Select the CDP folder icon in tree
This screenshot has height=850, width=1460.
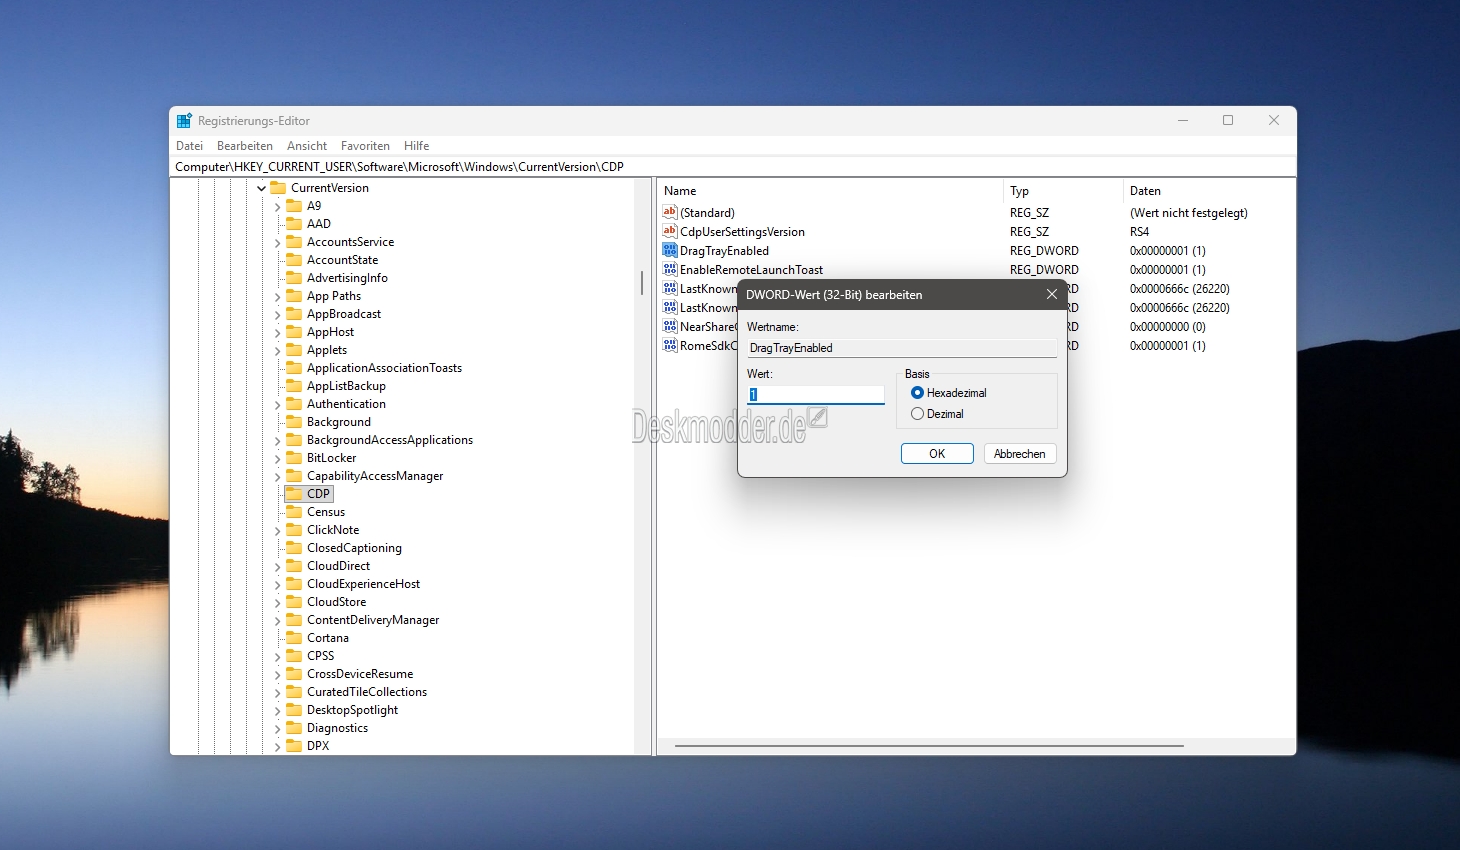click(x=294, y=494)
